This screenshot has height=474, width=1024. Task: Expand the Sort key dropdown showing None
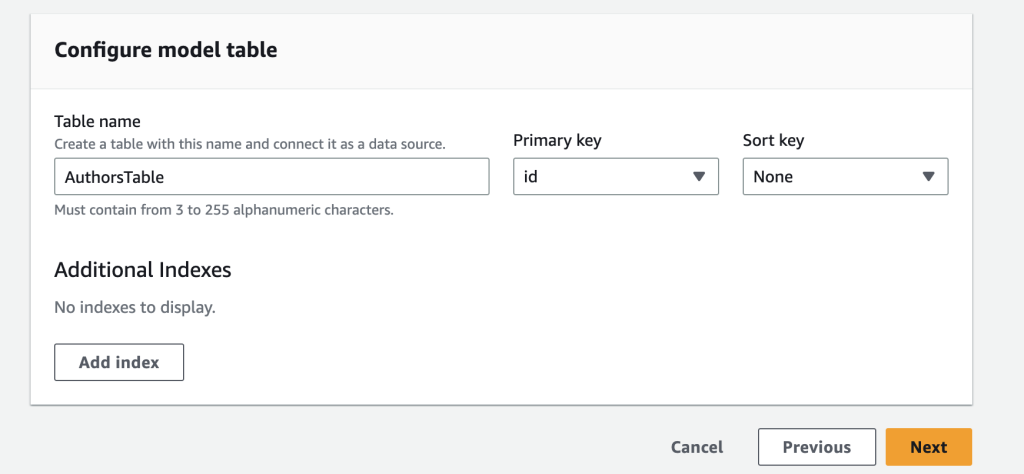845,177
